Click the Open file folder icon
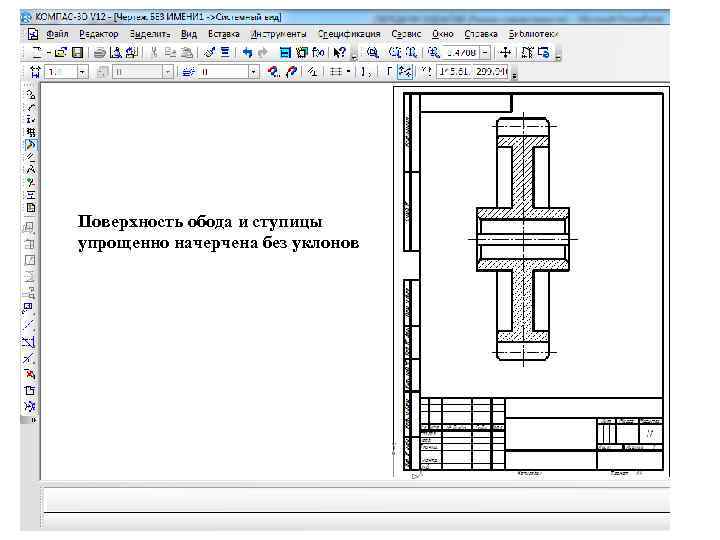 click(x=61, y=52)
